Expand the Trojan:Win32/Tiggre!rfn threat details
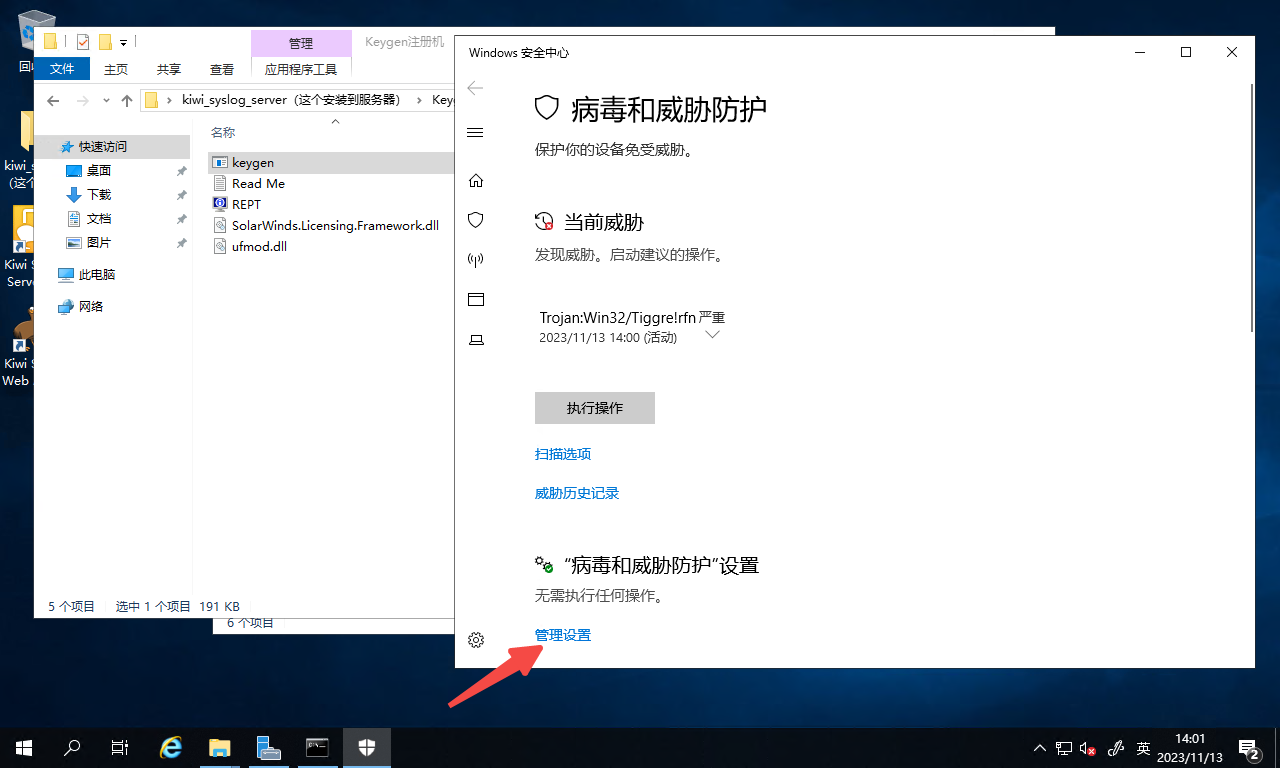Image resolution: width=1280 pixels, height=768 pixels. click(x=712, y=335)
